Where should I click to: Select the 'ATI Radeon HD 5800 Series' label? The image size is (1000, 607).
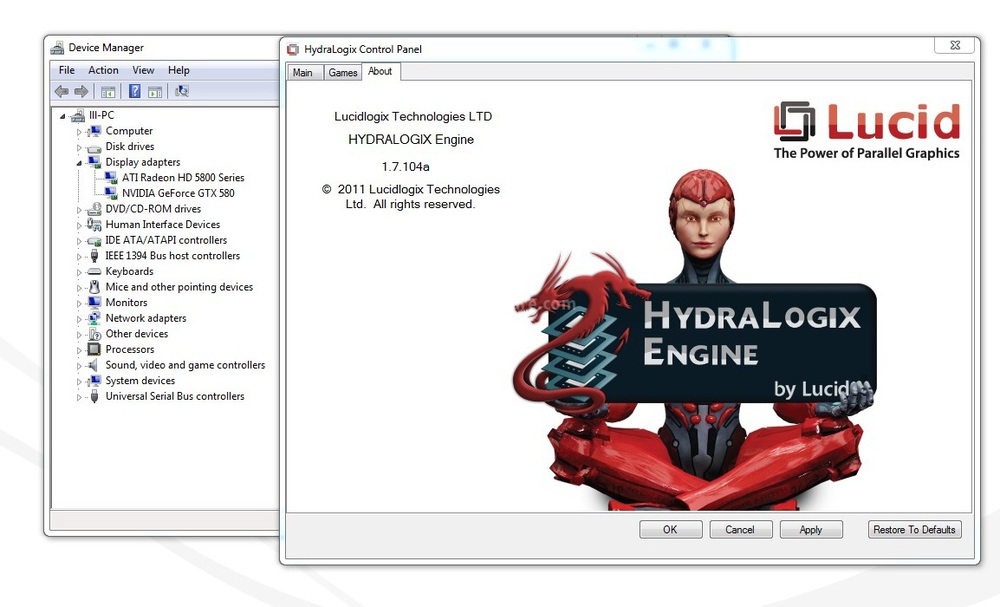[183, 177]
